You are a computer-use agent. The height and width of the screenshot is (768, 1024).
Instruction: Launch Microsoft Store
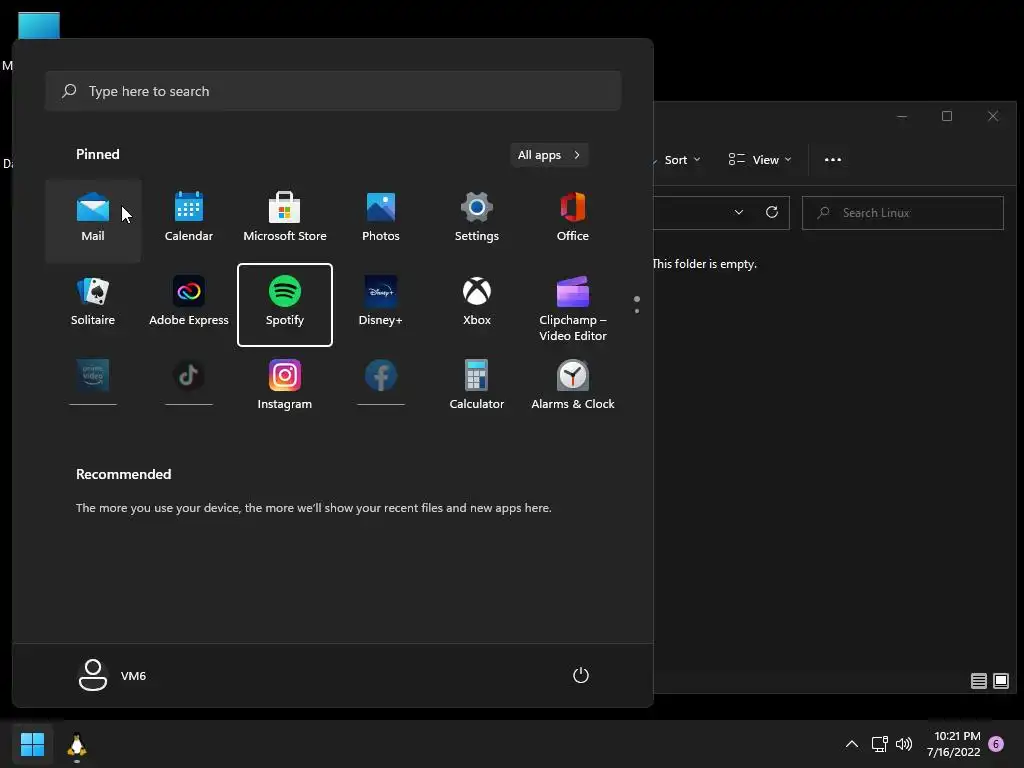[x=285, y=221]
